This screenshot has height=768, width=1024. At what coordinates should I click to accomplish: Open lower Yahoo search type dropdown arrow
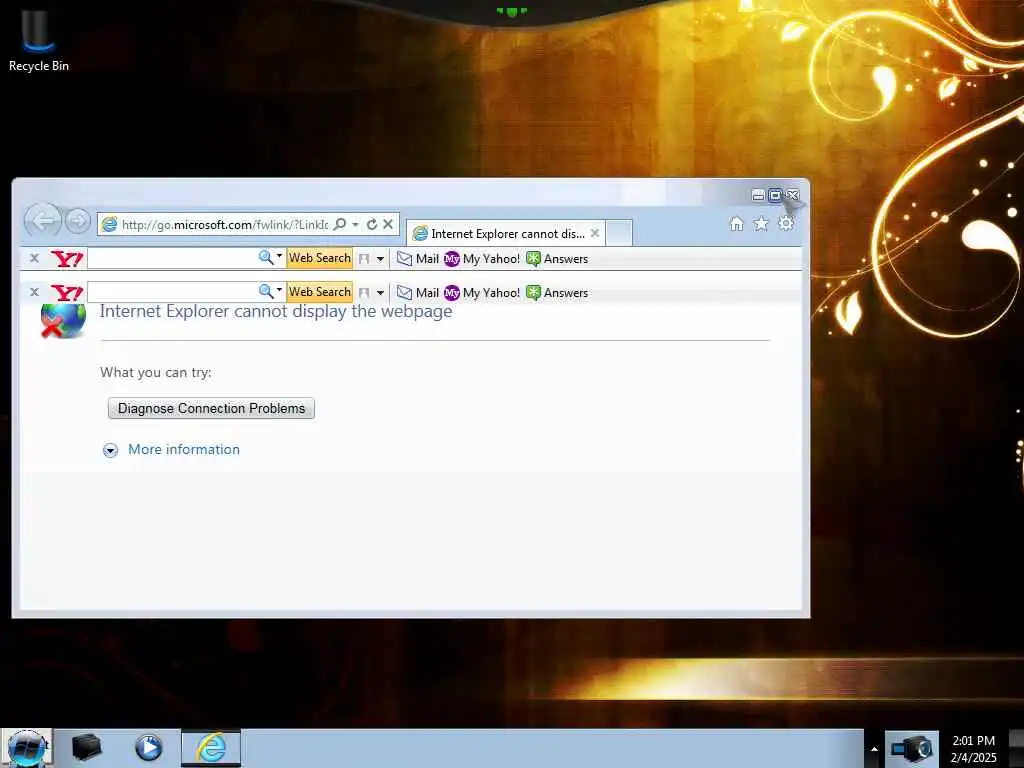click(x=280, y=289)
